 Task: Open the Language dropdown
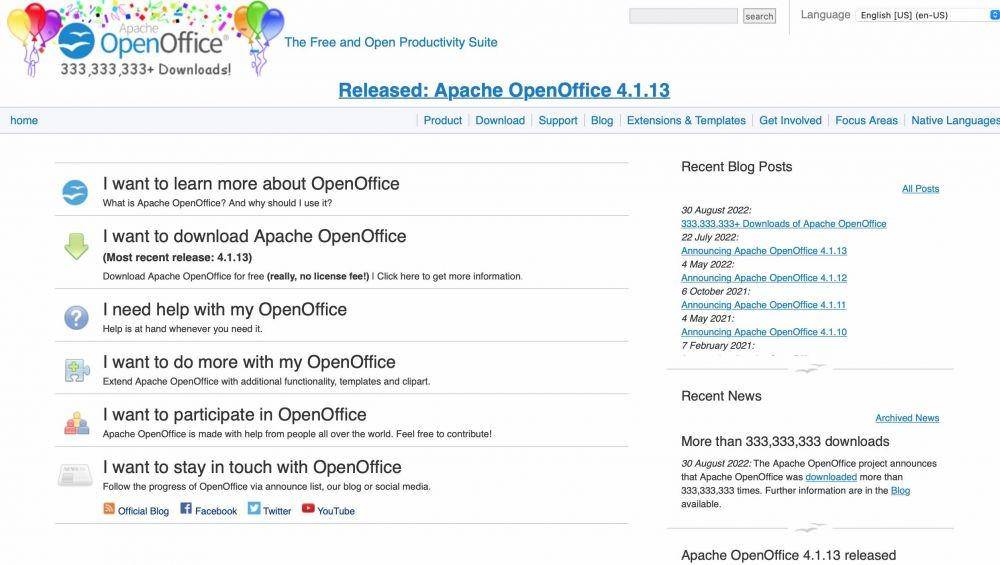pyautogui.click(x=928, y=15)
